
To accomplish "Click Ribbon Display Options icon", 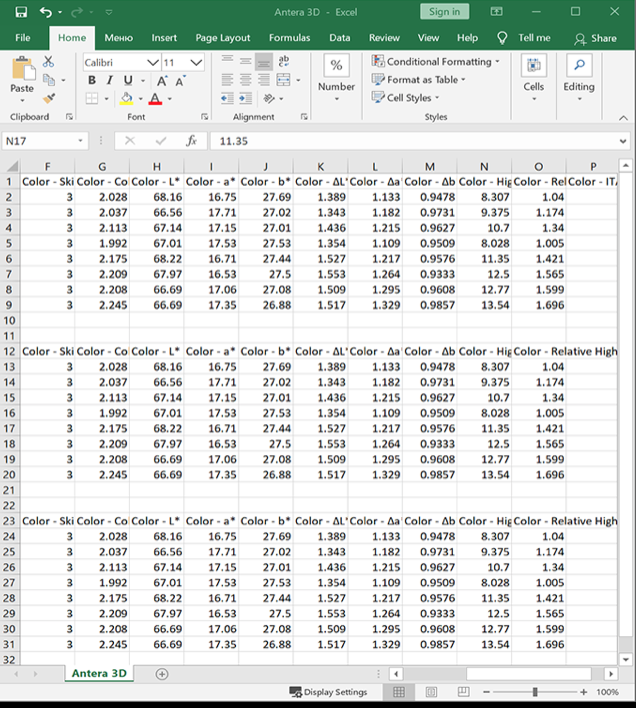I will pos(497,12).
